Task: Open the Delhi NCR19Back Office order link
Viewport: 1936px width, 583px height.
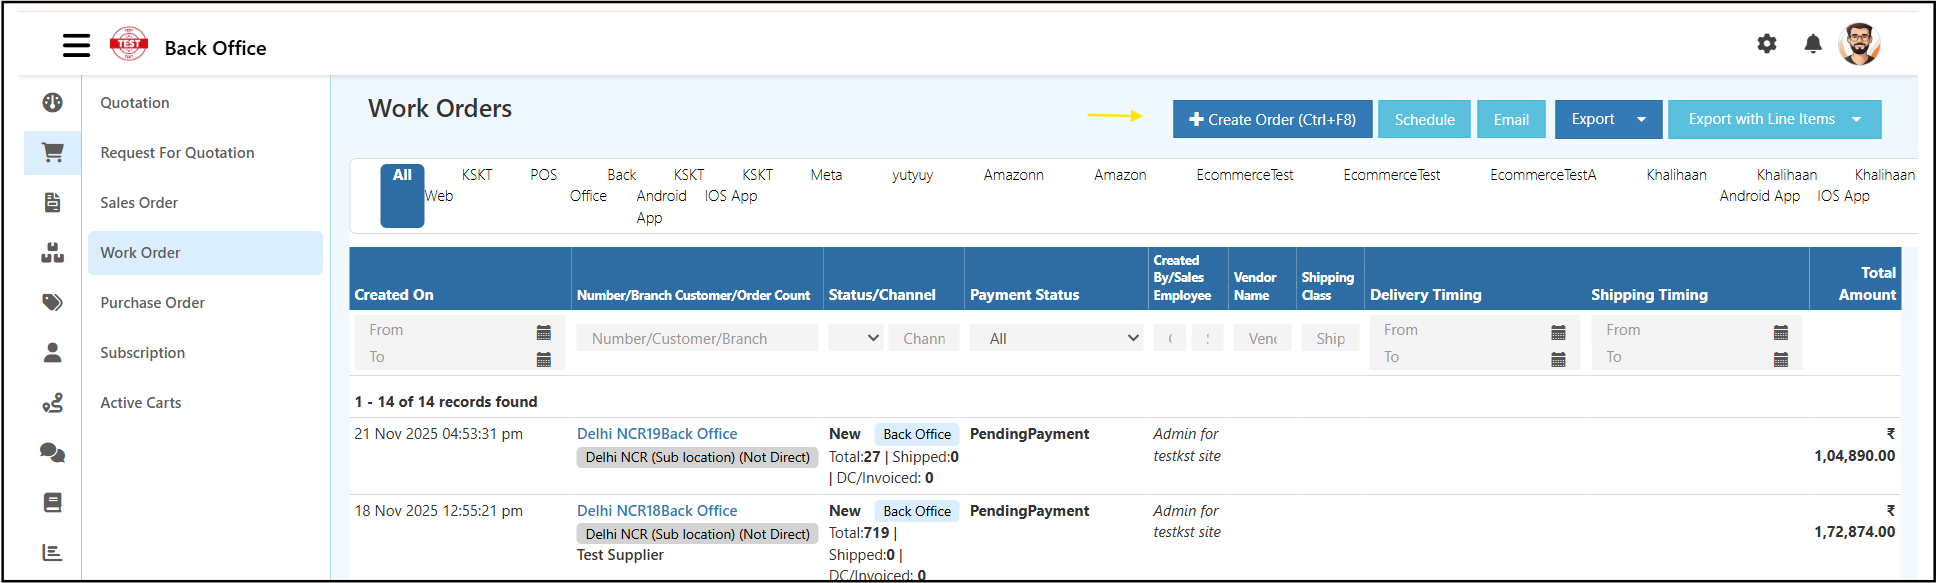Action: tap(657, 434)
